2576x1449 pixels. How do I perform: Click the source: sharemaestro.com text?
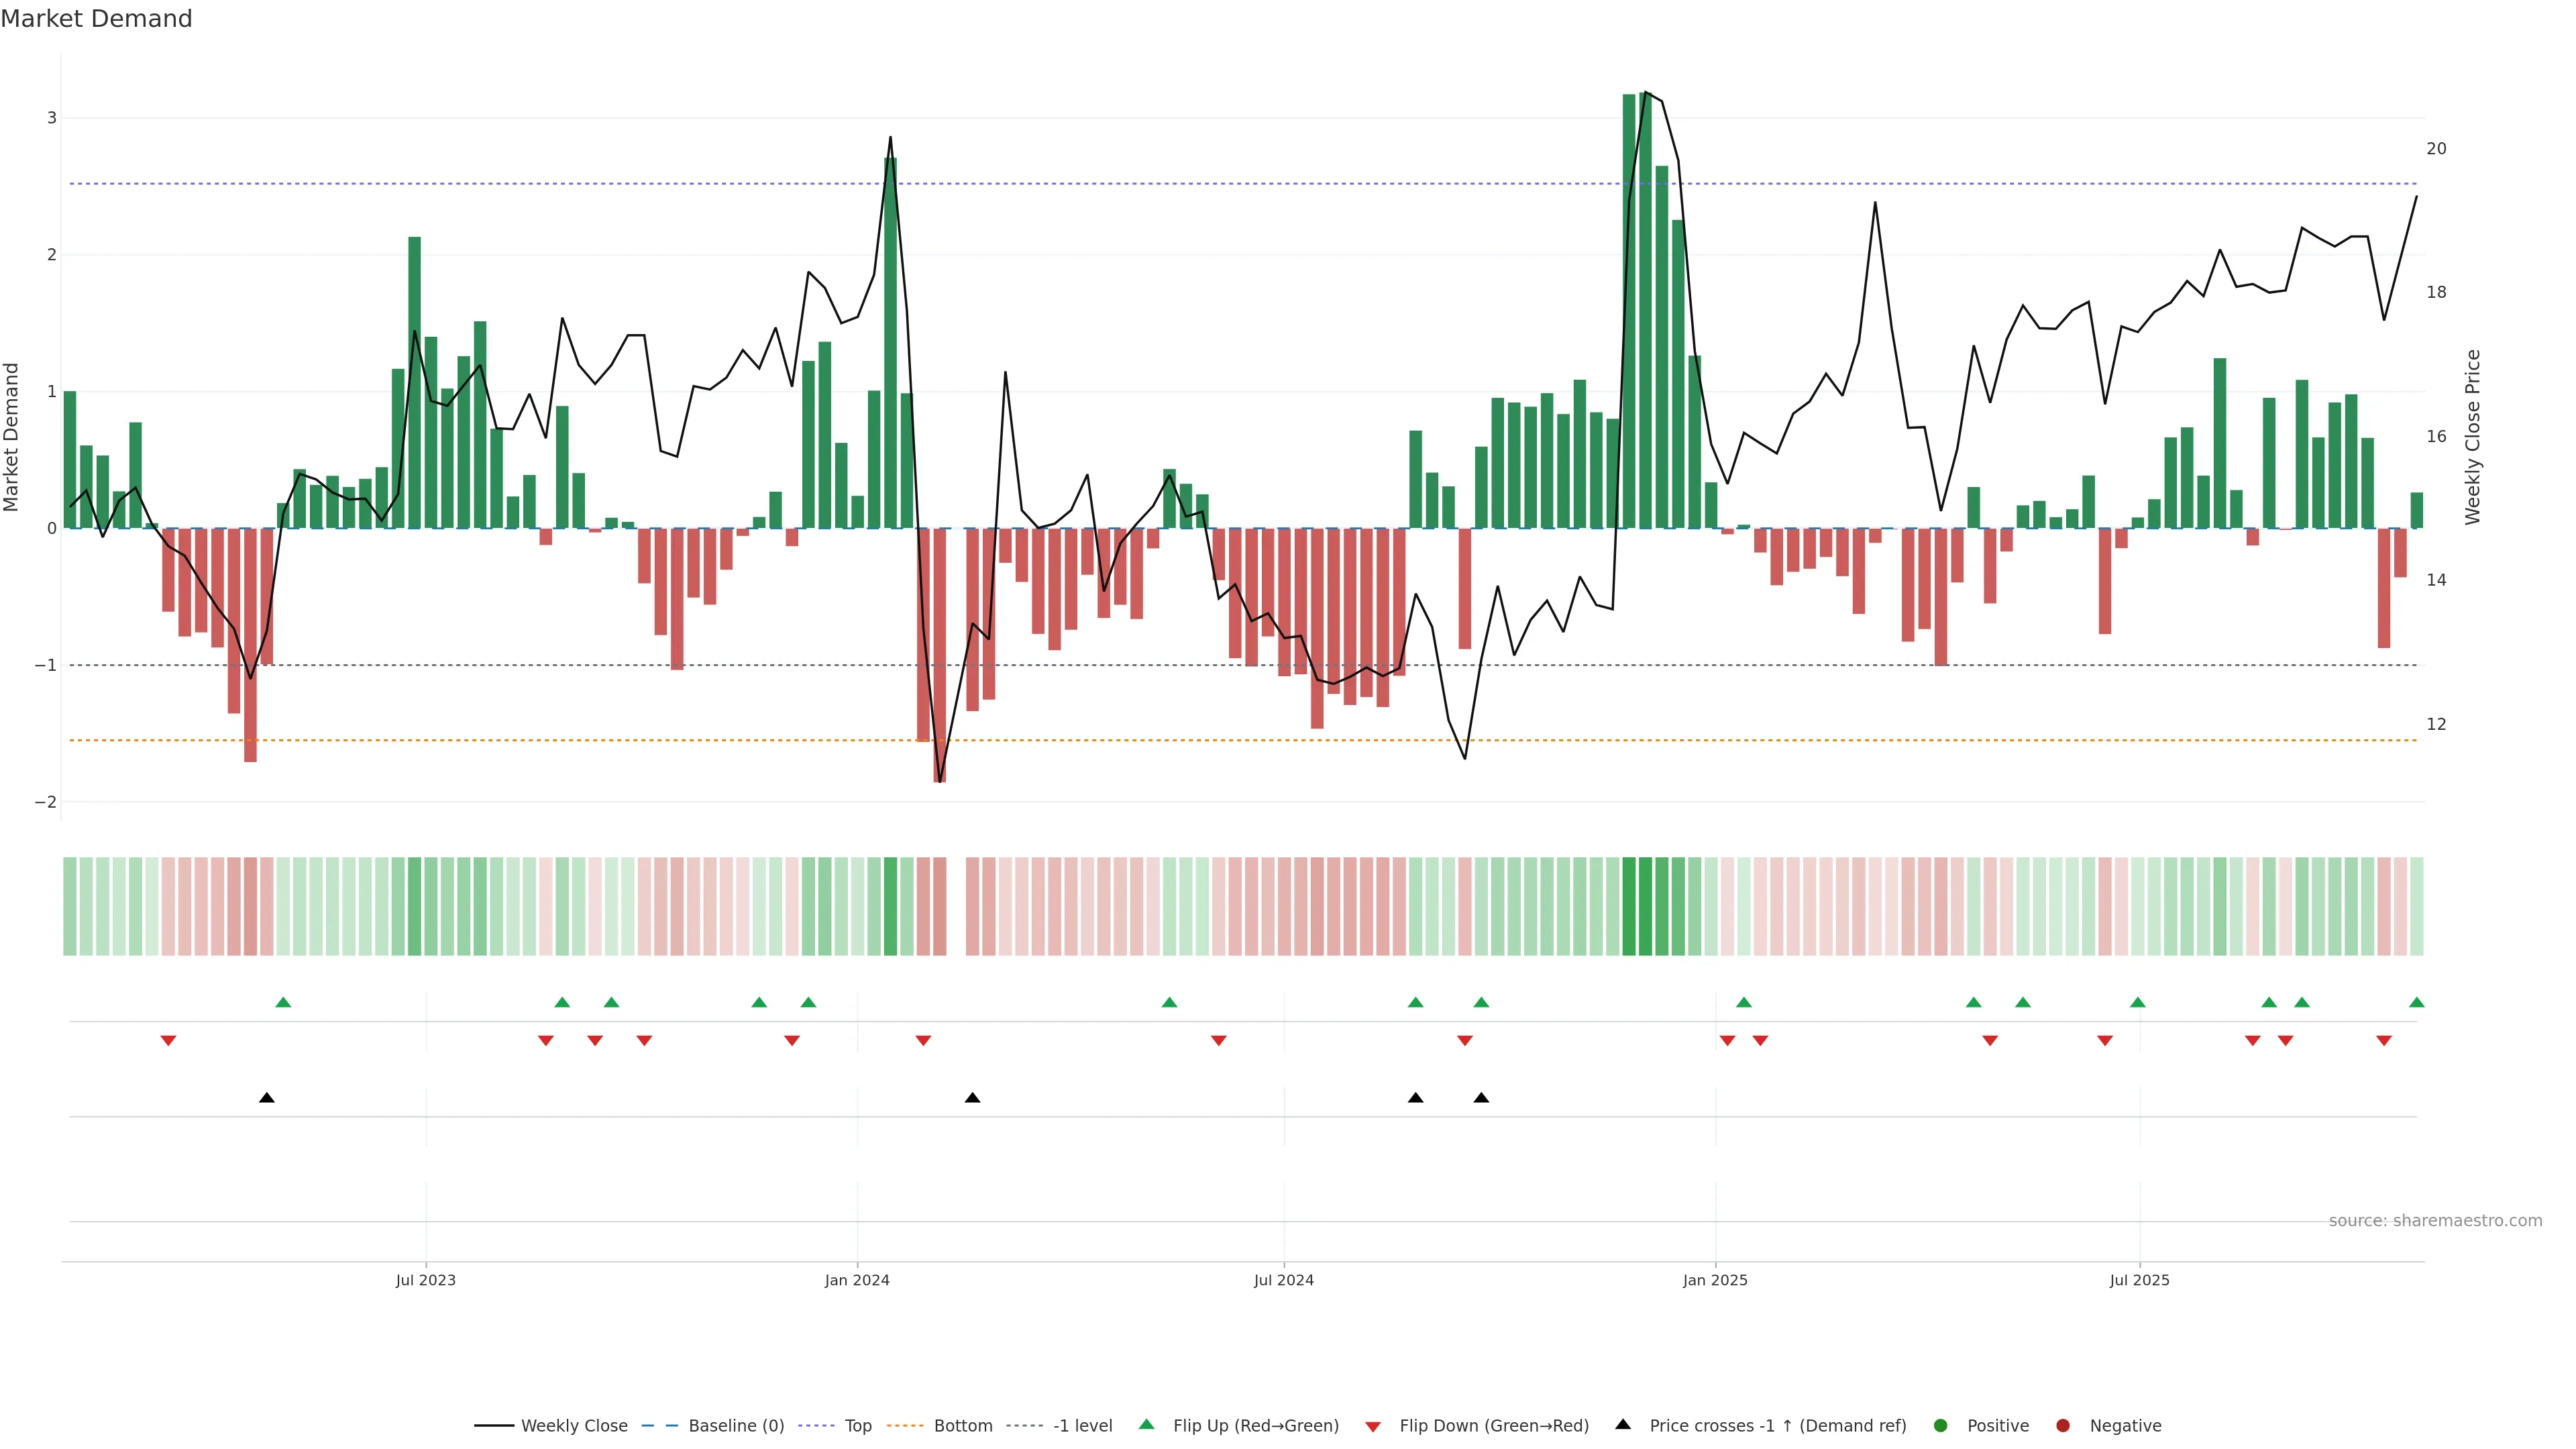[x=2435, y=1221]
